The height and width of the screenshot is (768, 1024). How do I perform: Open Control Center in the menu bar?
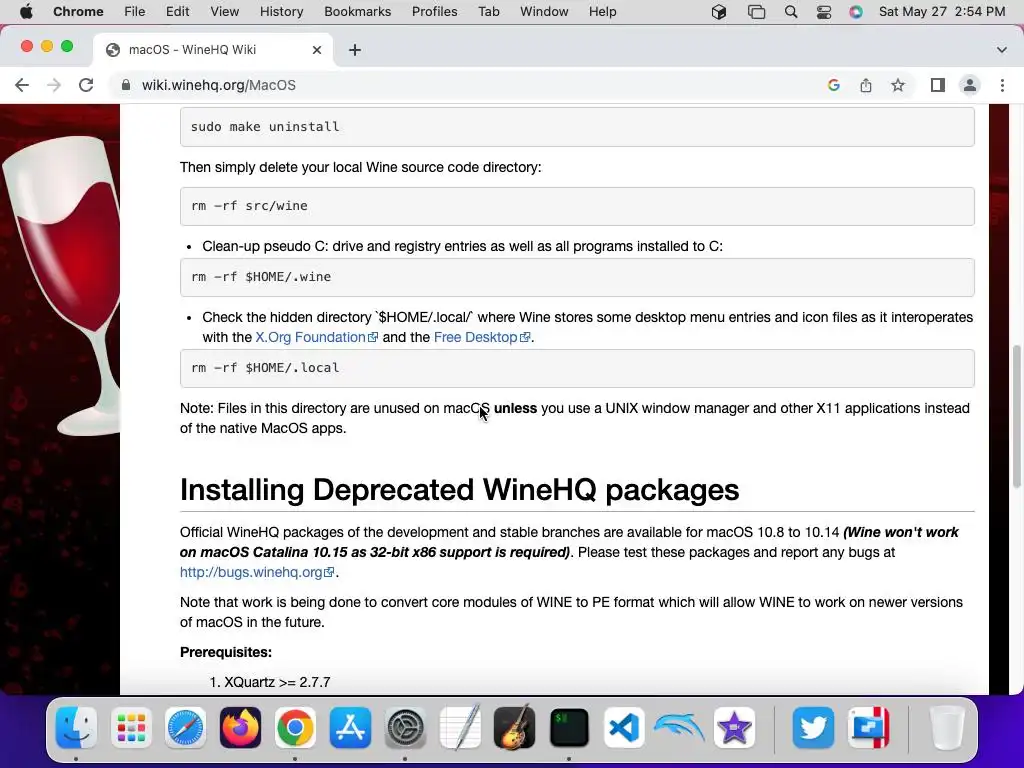[824, 12]
